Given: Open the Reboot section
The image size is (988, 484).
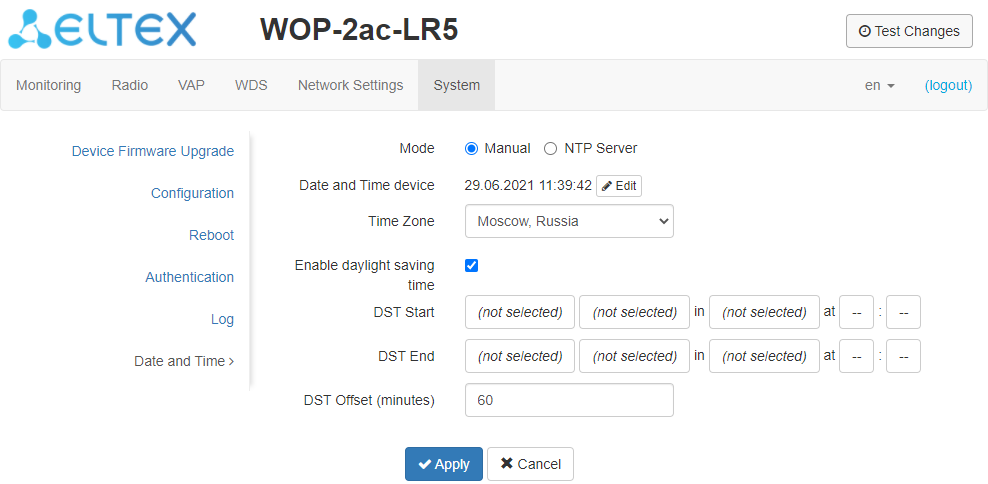Looking at the screenshot, I should click(x=211, y=235).
